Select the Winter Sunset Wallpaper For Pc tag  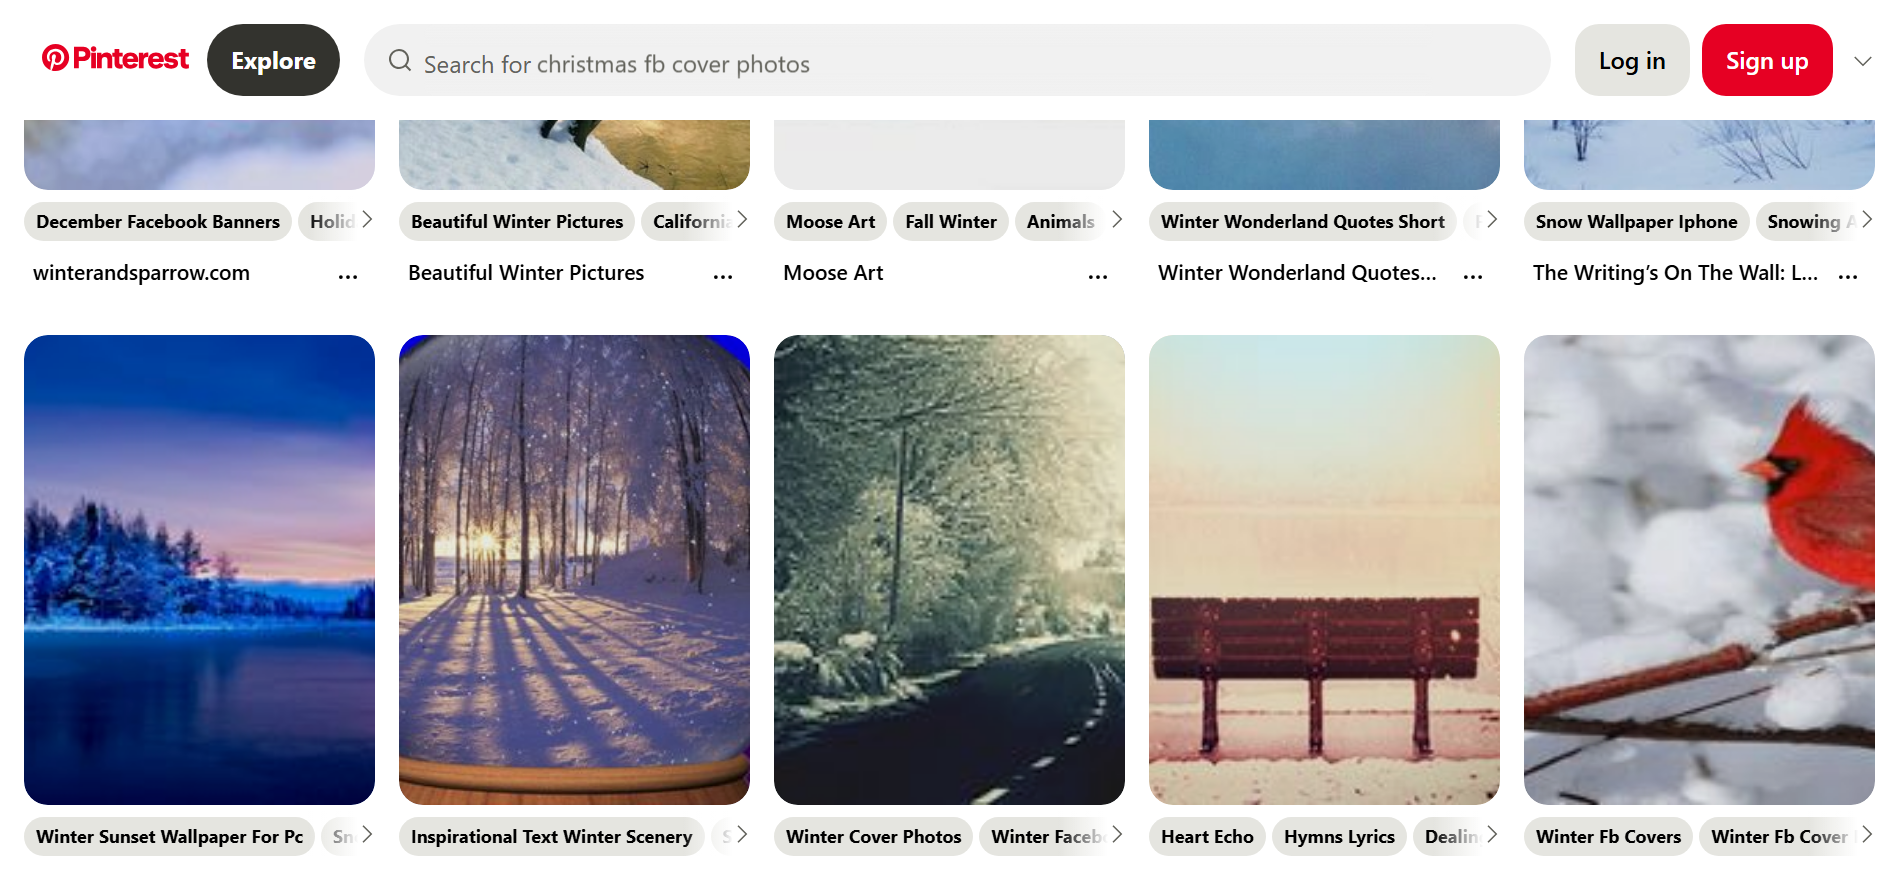tap(168, 836)
